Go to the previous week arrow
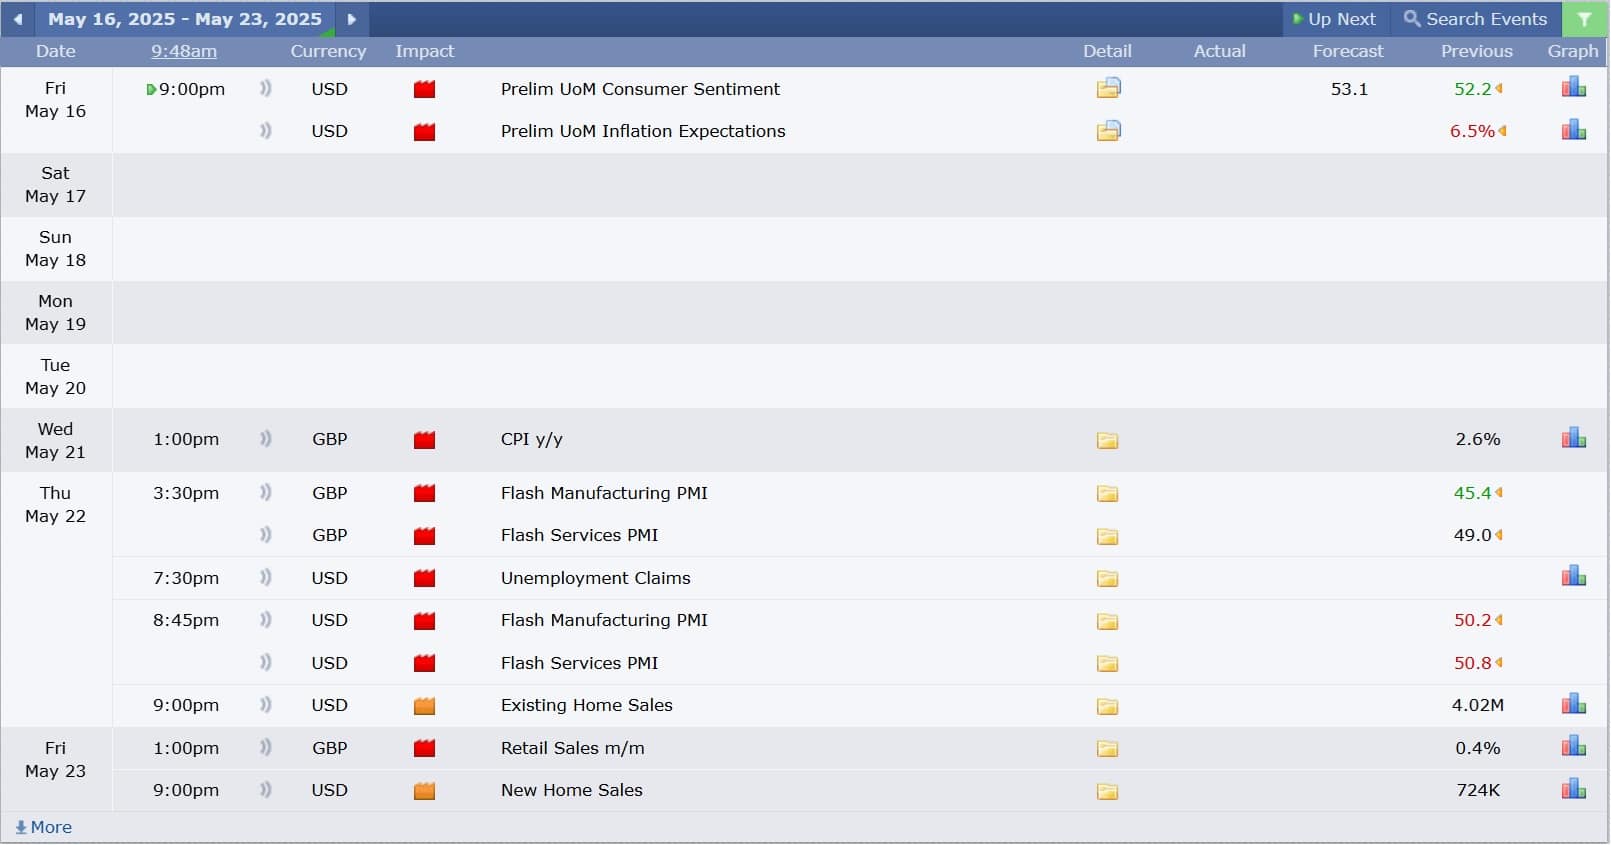This screenshot has height=845, width=1611. (x=17, y=19)
